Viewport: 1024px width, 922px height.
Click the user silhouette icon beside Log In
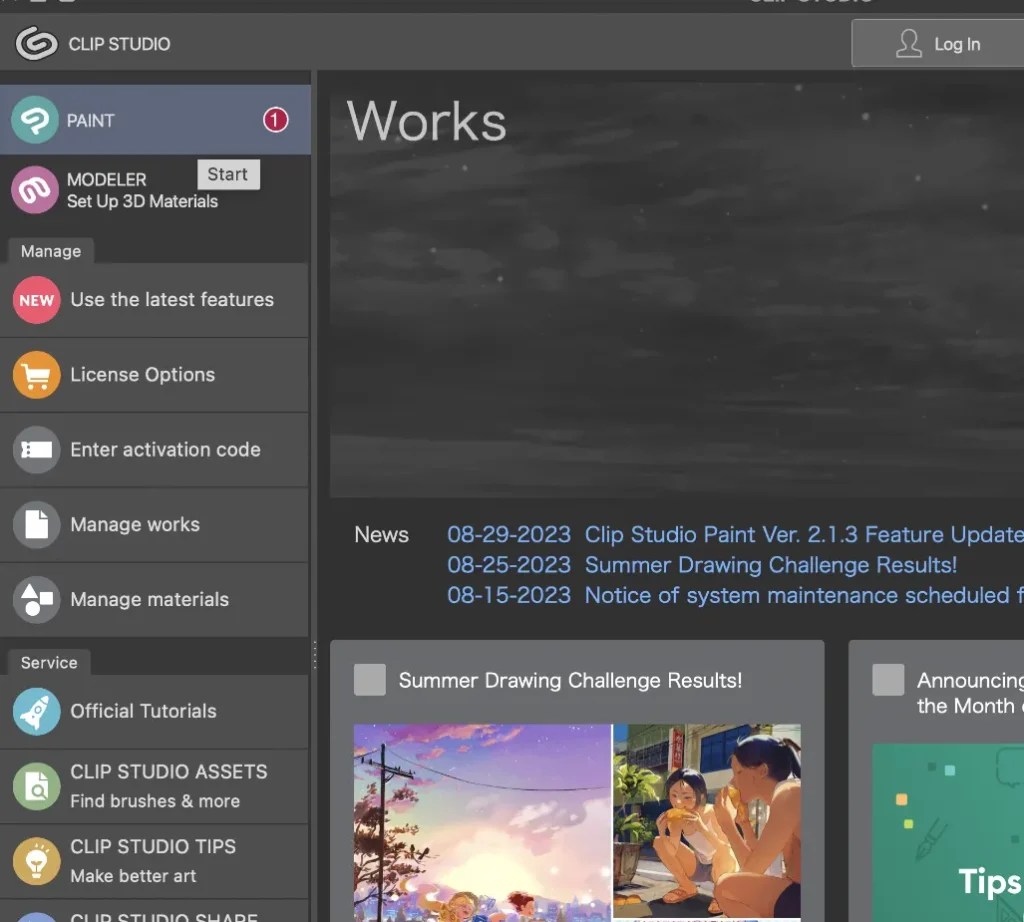coord(908,44)
